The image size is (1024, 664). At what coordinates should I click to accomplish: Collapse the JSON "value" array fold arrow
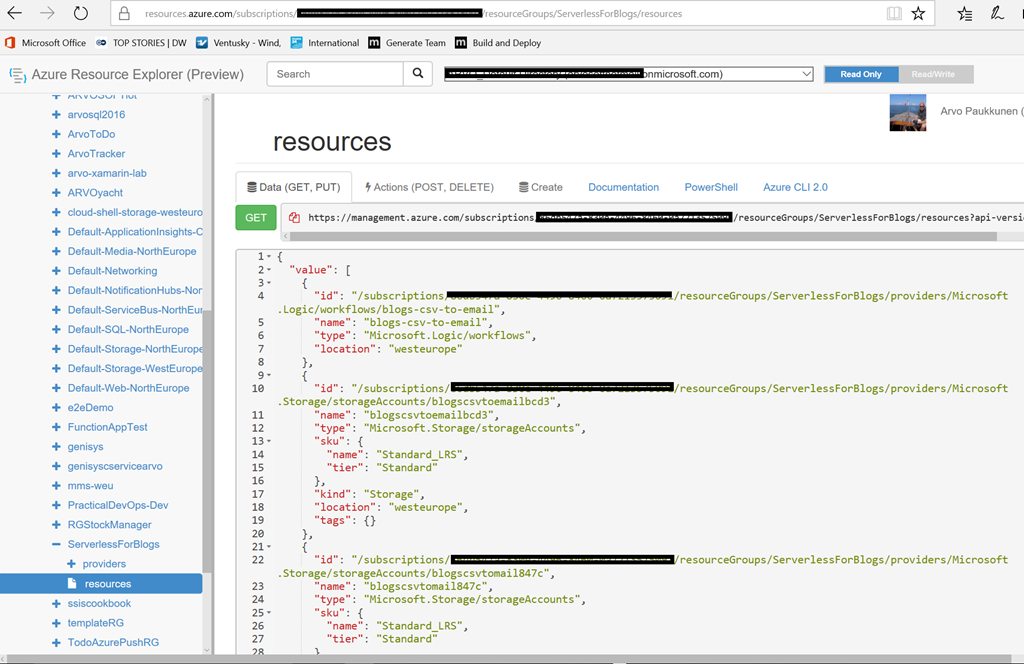[x=269, y=270]
